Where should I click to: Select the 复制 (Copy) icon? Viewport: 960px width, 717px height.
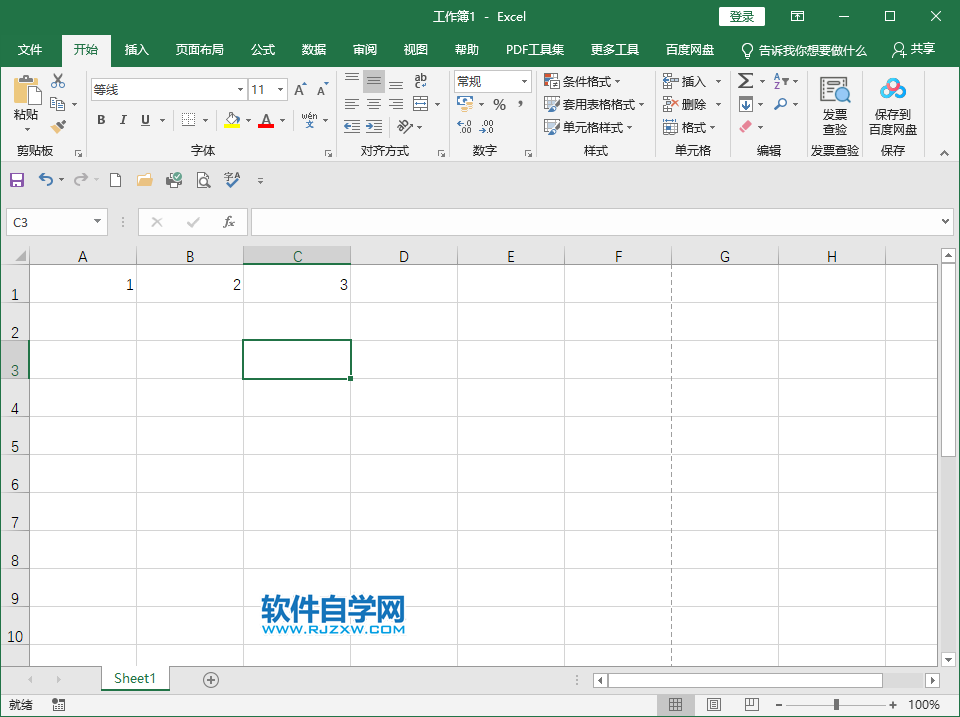59,104
